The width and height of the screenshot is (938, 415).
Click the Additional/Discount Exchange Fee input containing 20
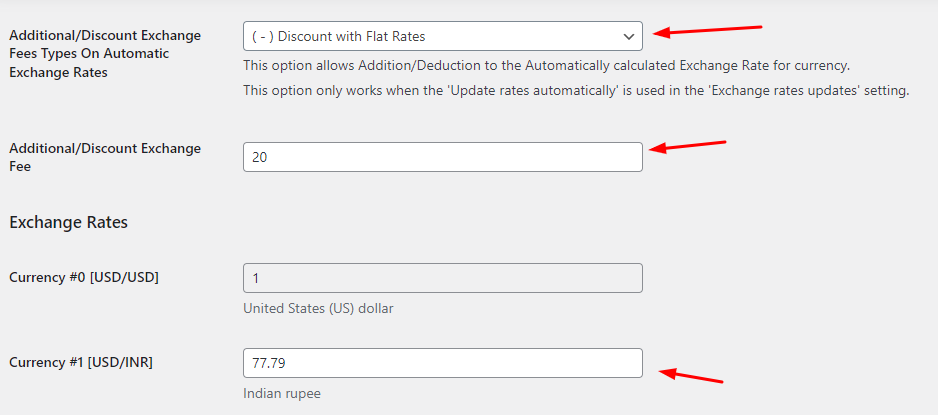click(442, 157)
